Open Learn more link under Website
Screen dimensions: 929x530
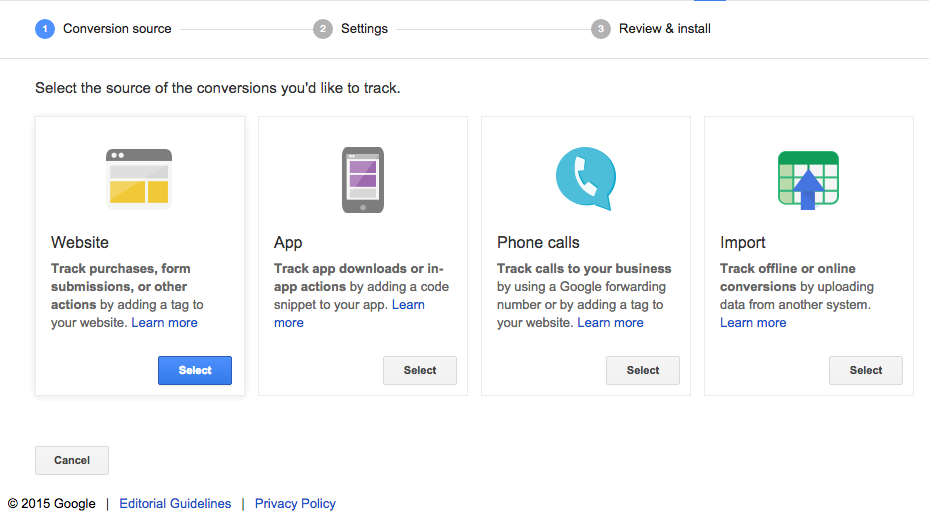pyautogui.click(x=164, y=323)
